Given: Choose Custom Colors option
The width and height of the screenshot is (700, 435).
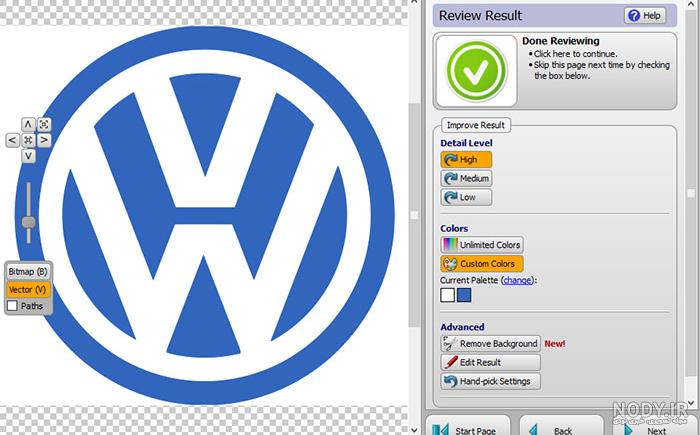Looking at the screenshot, I should (x=482, y=264).
